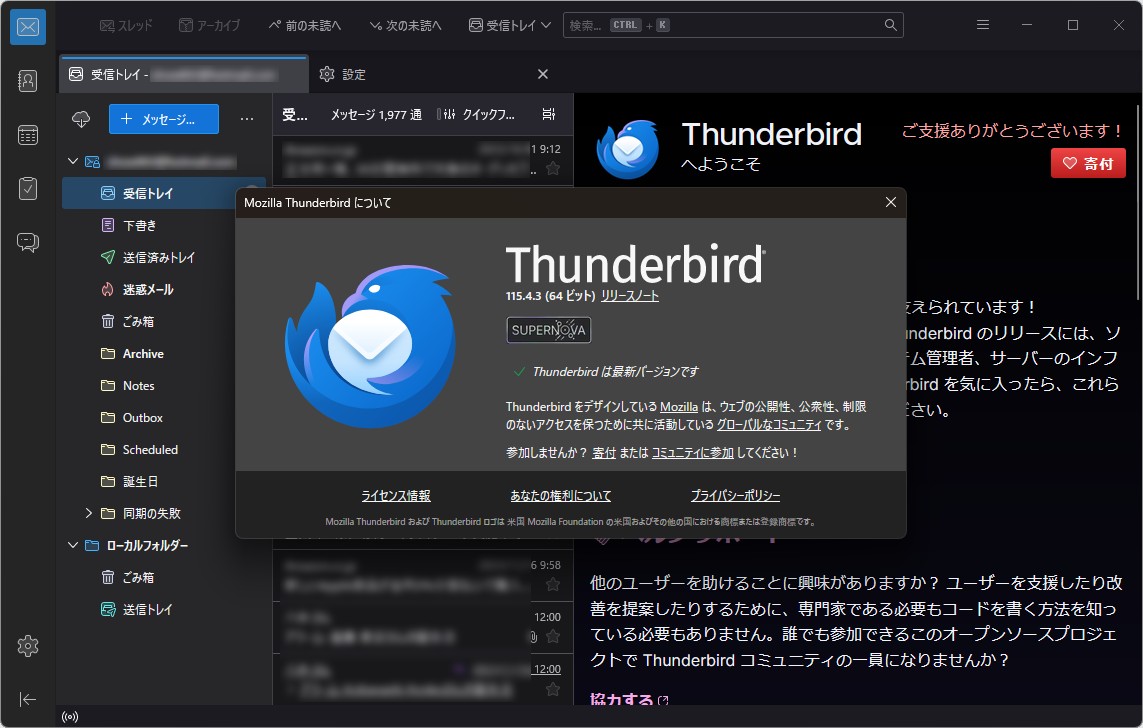Viewport: 1143px width, 728px height.
Task: Click the red 寄付 donation button
Action: click(1088, 162)
